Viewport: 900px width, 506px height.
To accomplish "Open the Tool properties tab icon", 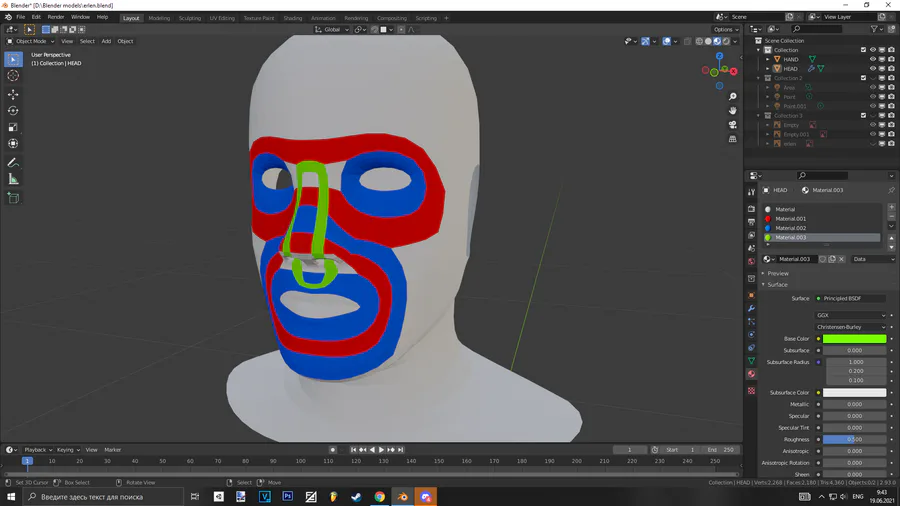I will coord(751,192).
